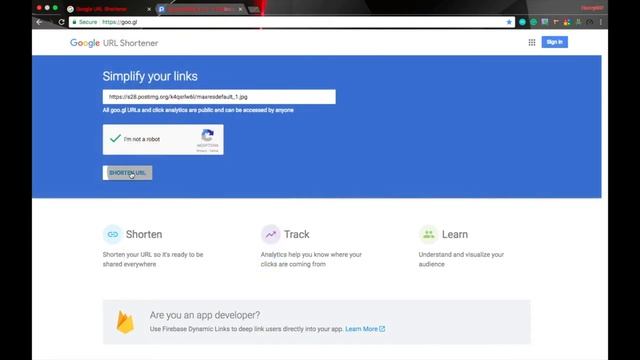Click the Simplify your links heading
The width and height of the screenshot is (640, 360).
click(x=150, y=76)
